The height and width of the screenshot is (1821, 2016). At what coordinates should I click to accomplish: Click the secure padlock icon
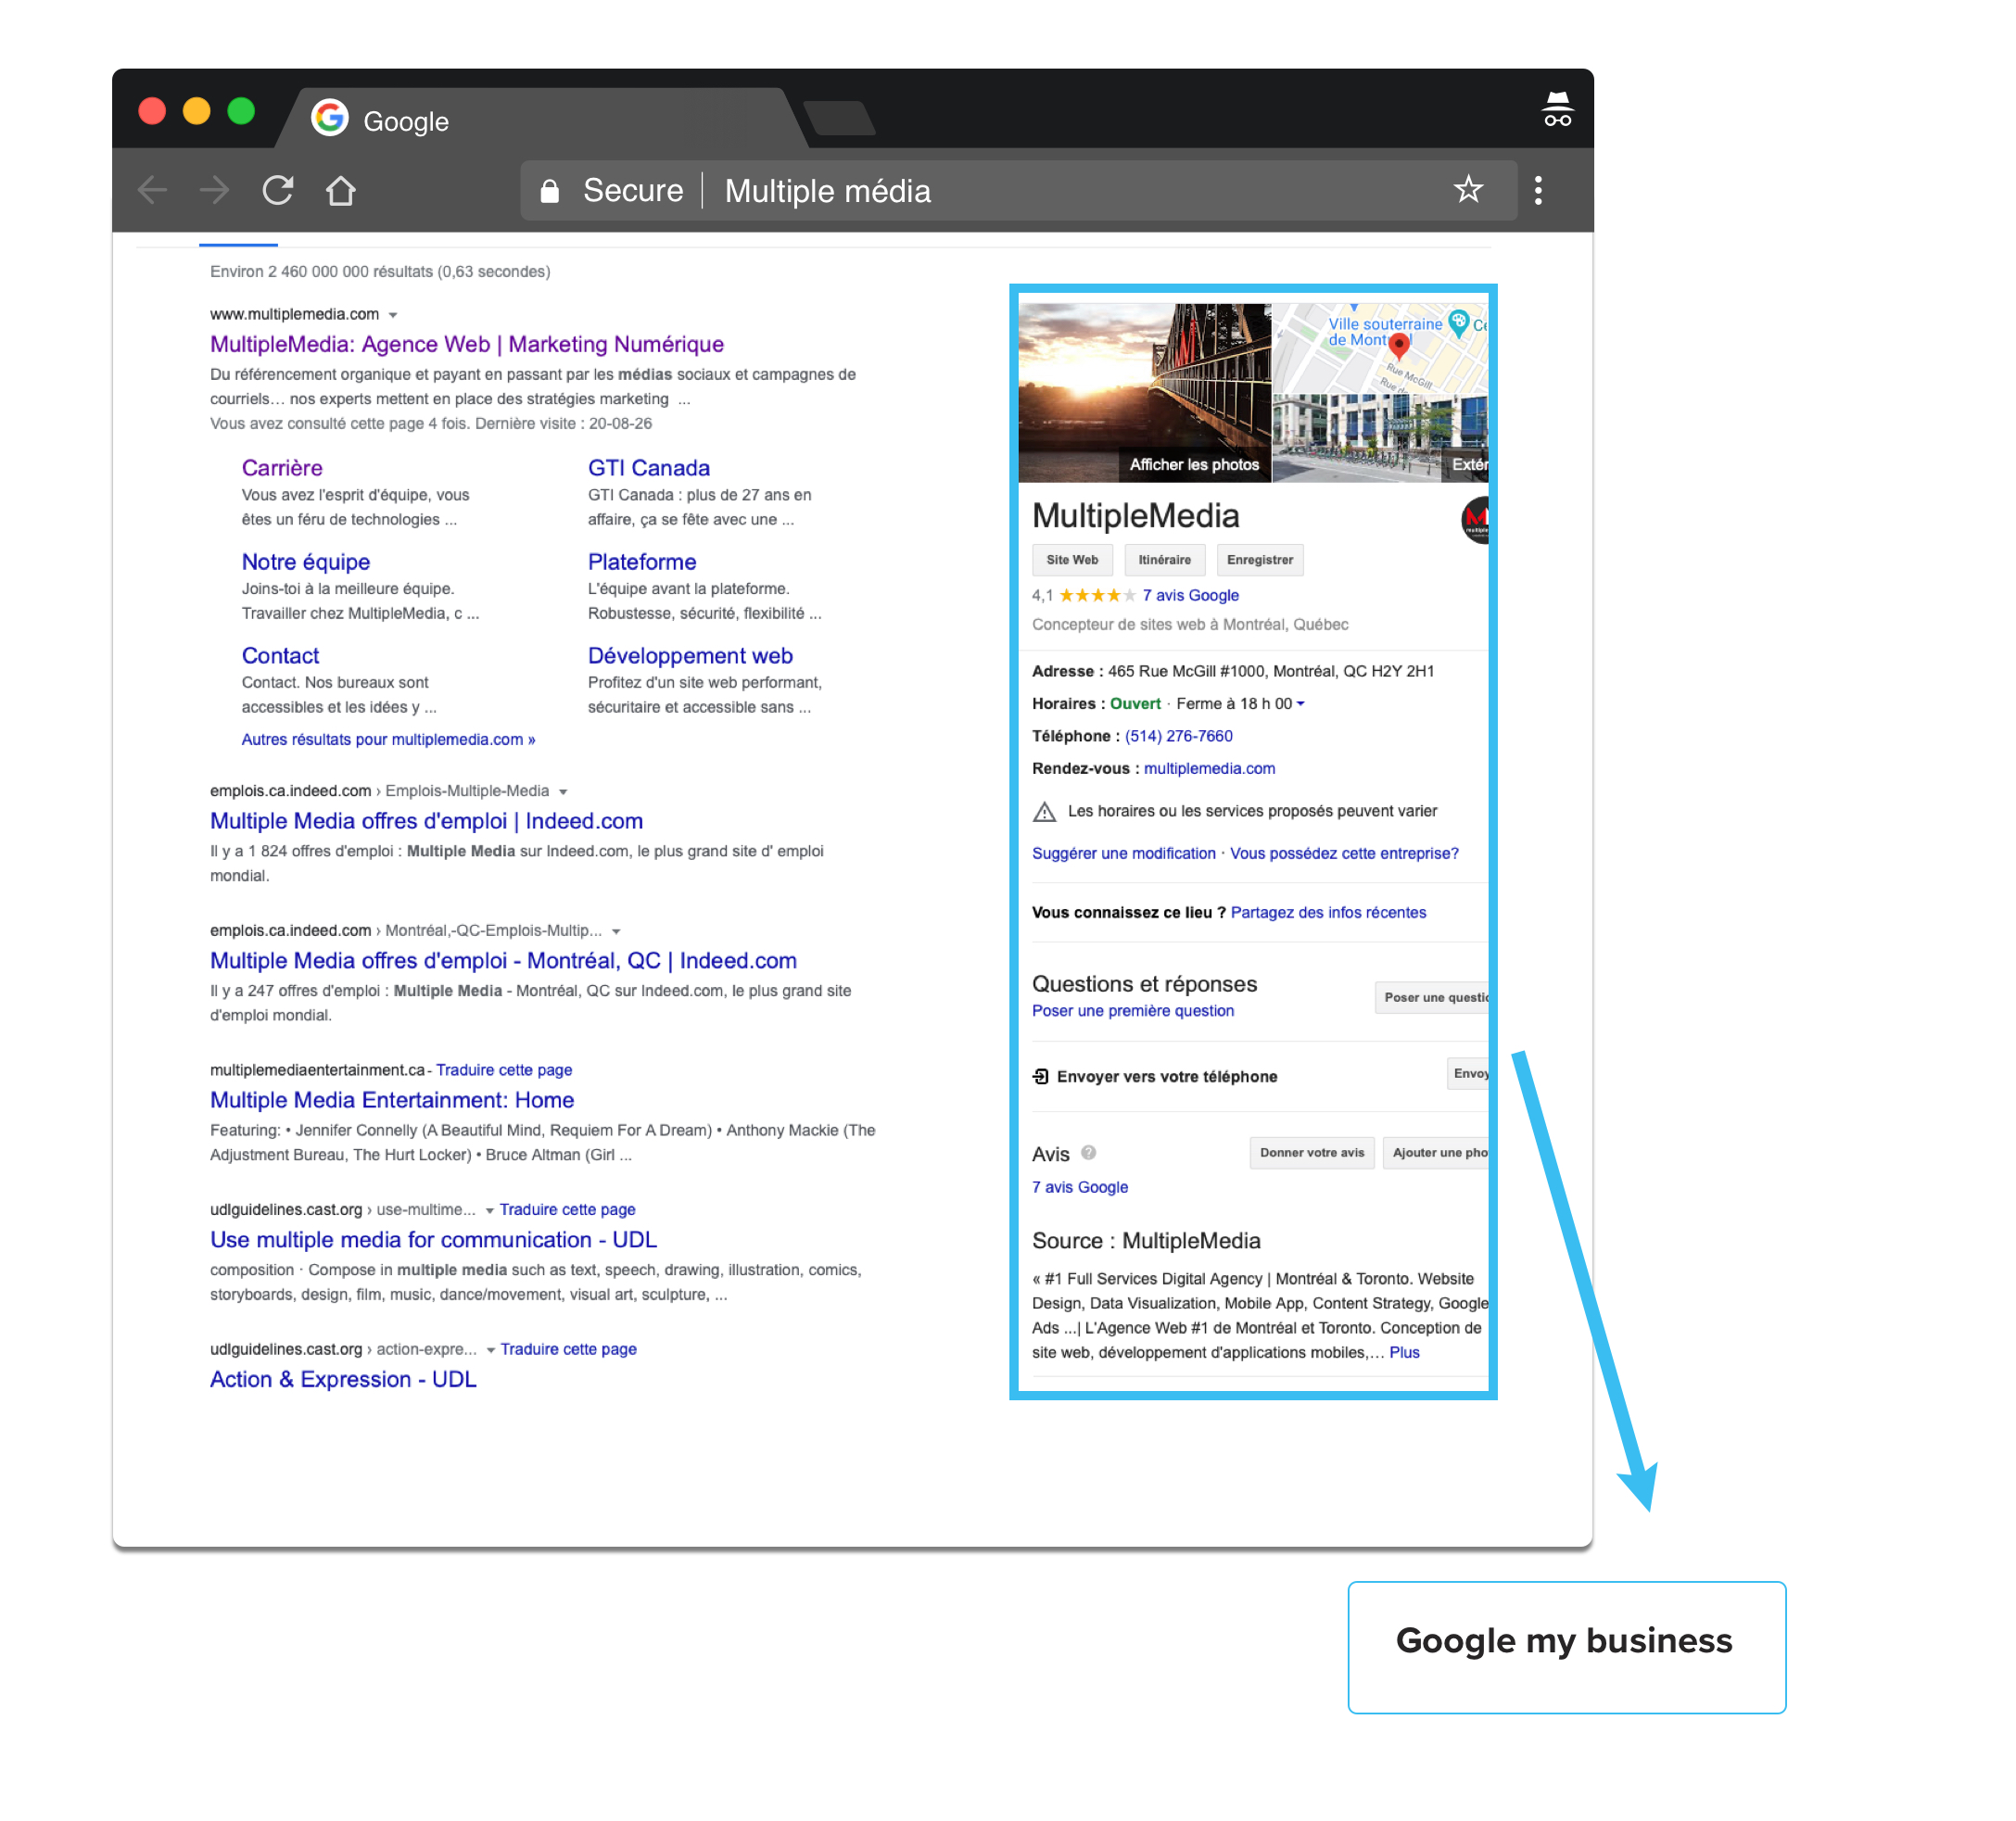549,191
